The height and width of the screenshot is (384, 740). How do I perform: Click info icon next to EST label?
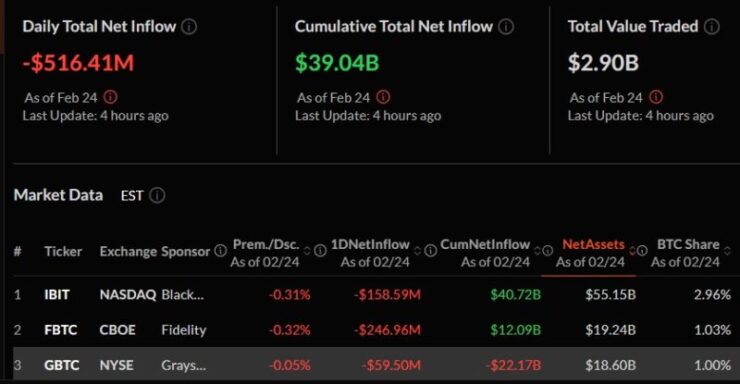click(x=157, y=195)
